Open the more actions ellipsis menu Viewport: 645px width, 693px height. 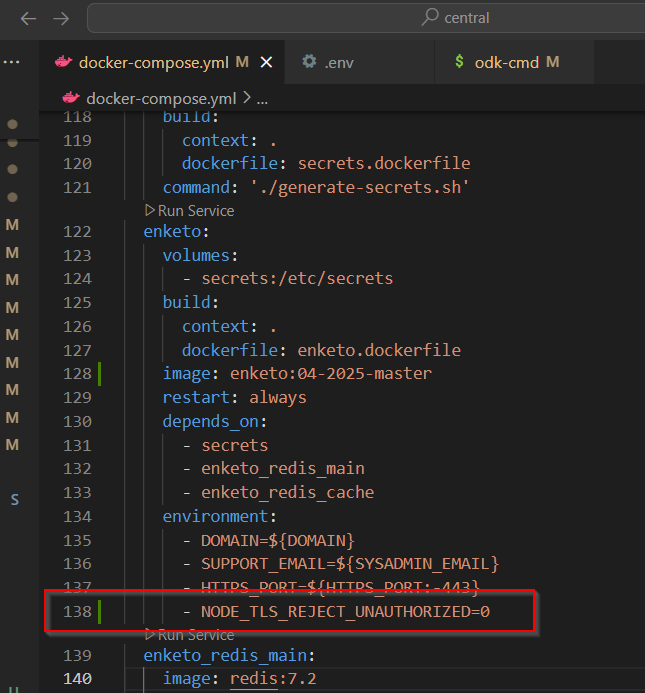(x=11, y=62)
